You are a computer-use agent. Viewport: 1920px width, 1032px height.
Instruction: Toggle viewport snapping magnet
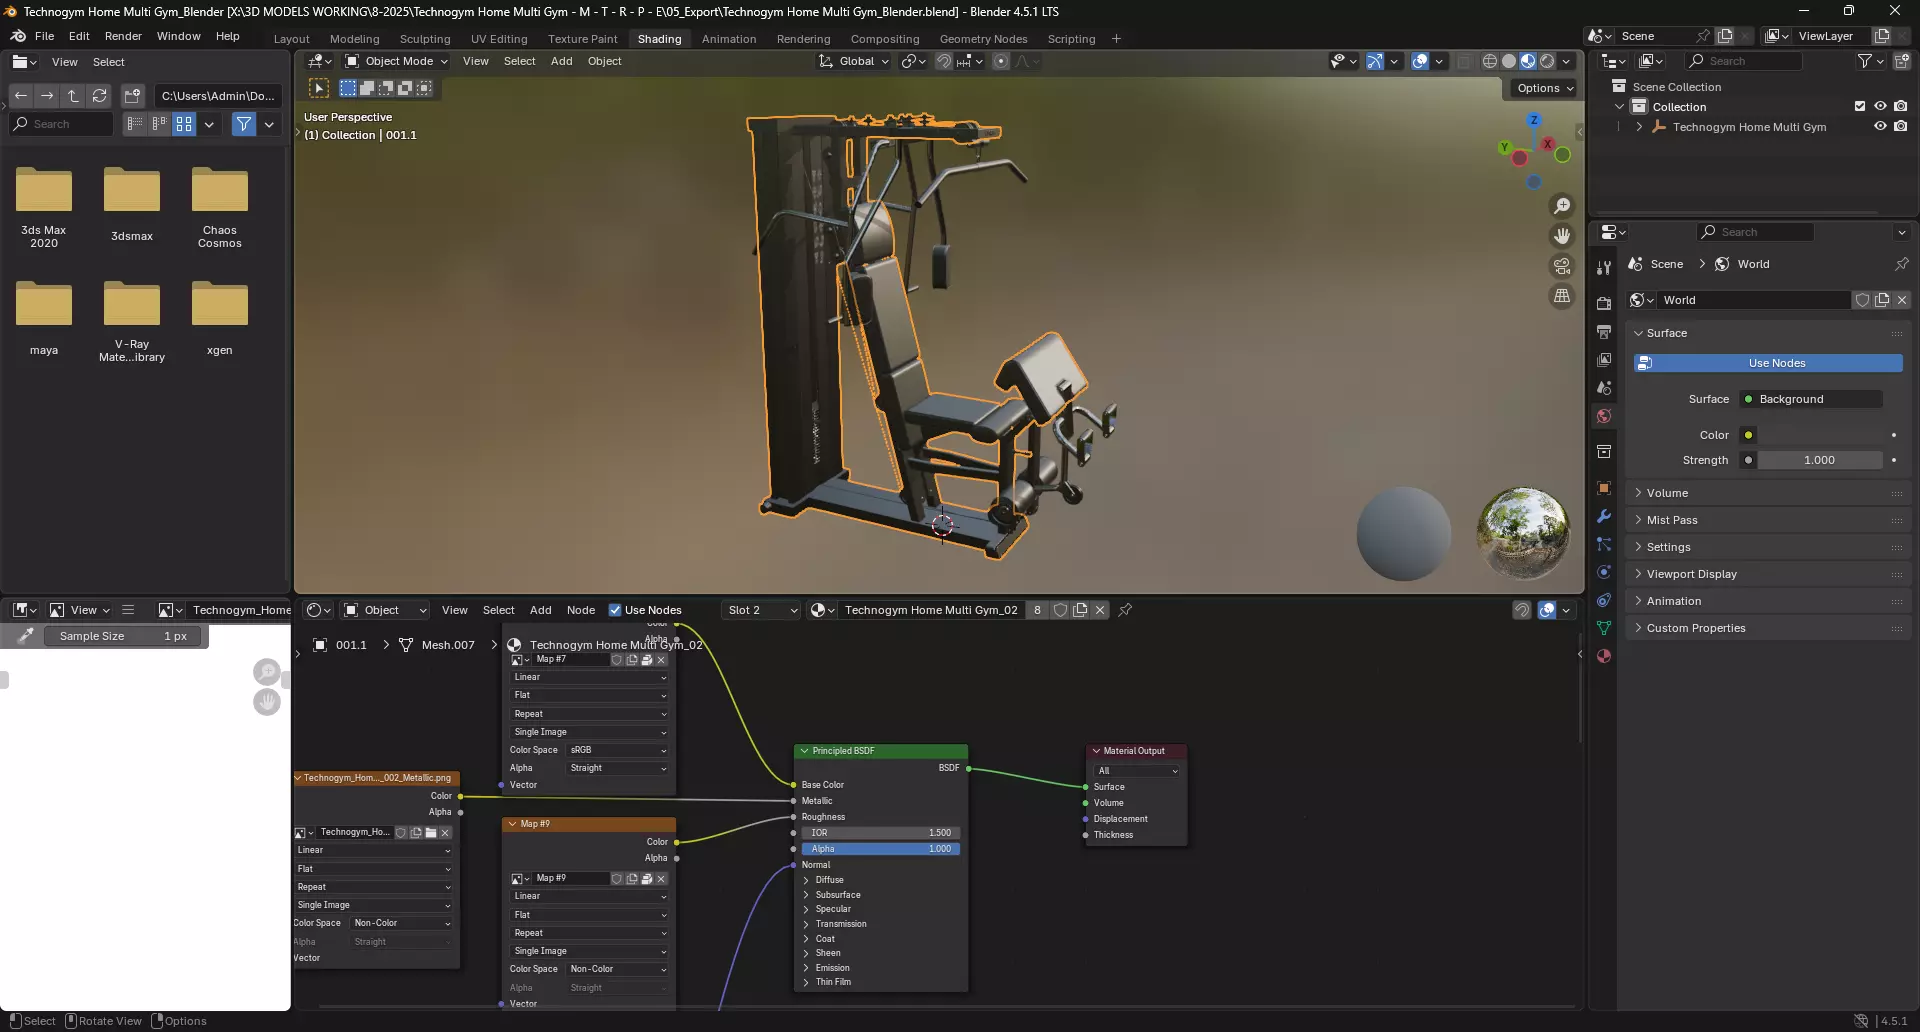[x=943, y=61]
